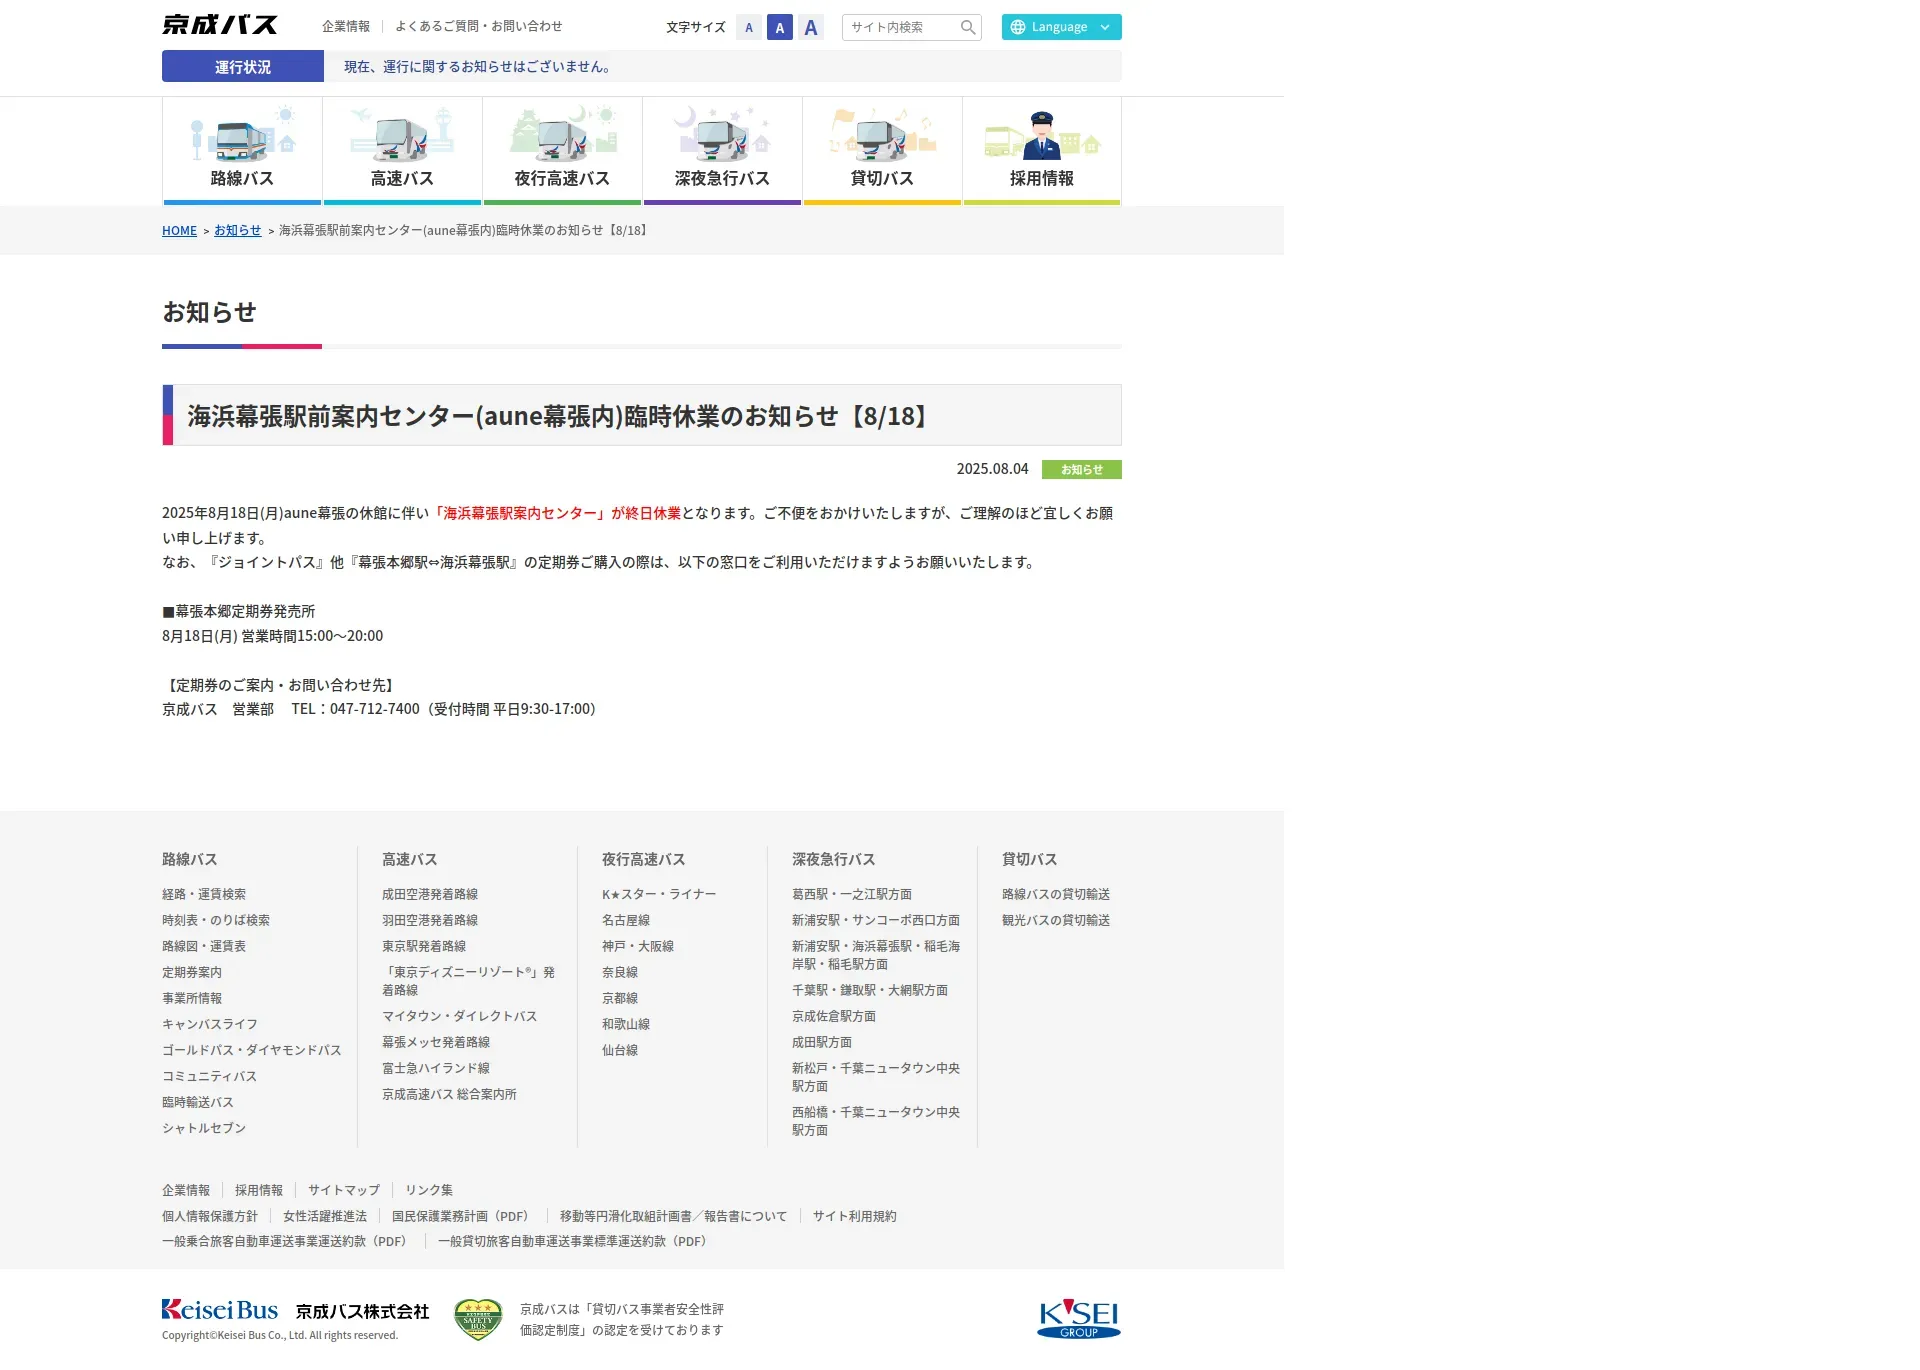This screenshot has height=1370, width=1920.
Task: Open よくあるご質問・お問い合わせ in the header
Action: click(x=478, y=26)
